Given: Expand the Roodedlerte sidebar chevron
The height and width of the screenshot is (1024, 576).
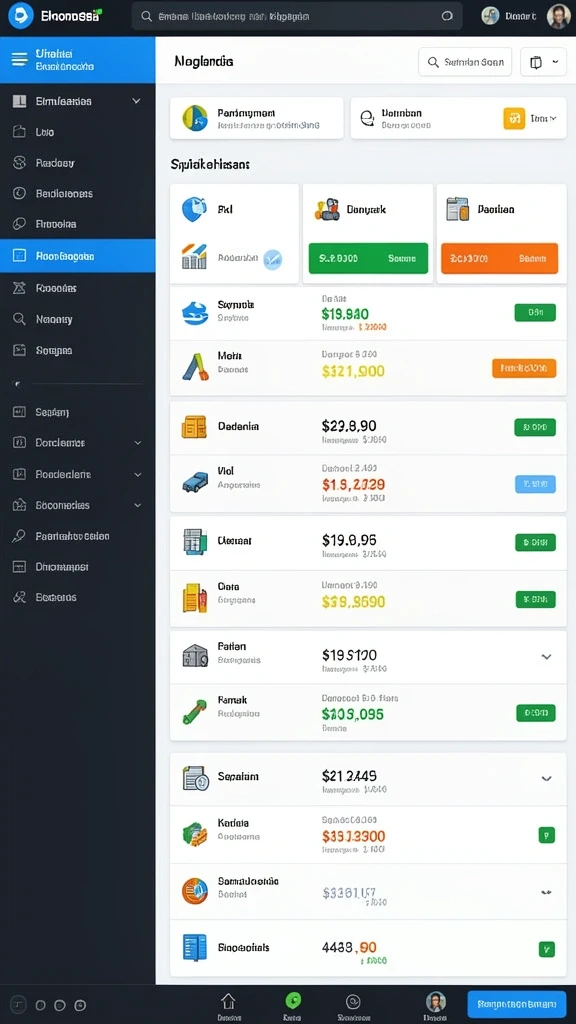Looking at the screenshot, I should [x=138, y=475].
